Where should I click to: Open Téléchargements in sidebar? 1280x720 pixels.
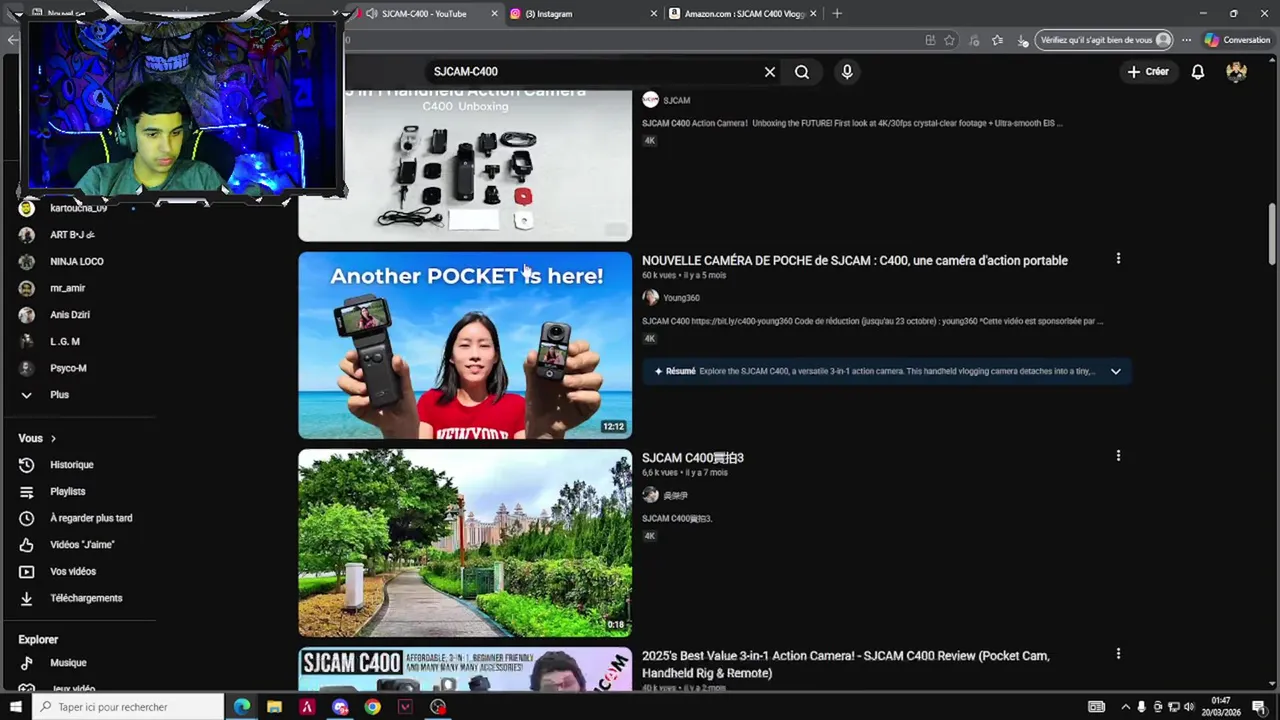86,598
